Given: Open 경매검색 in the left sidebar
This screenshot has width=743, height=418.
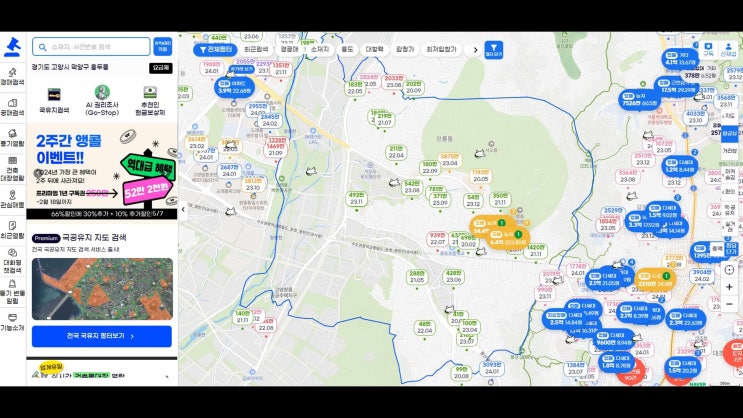Looking at the screenshot, I should pyautogui.click(x=12, y=78).
